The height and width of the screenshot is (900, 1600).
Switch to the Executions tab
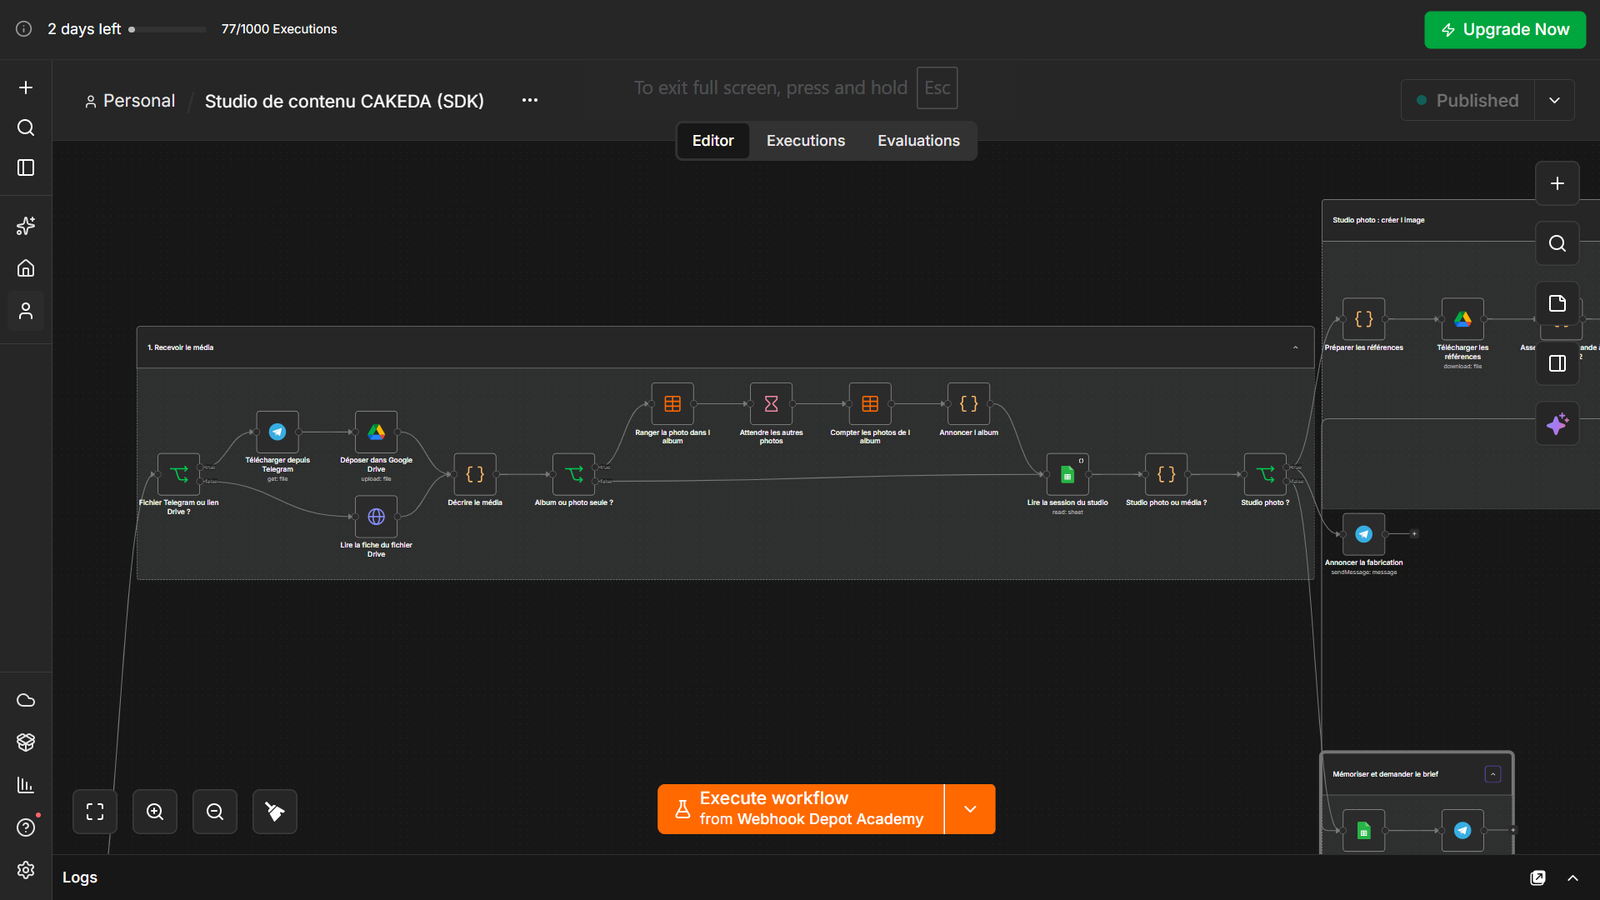click(x=806, y=141)
